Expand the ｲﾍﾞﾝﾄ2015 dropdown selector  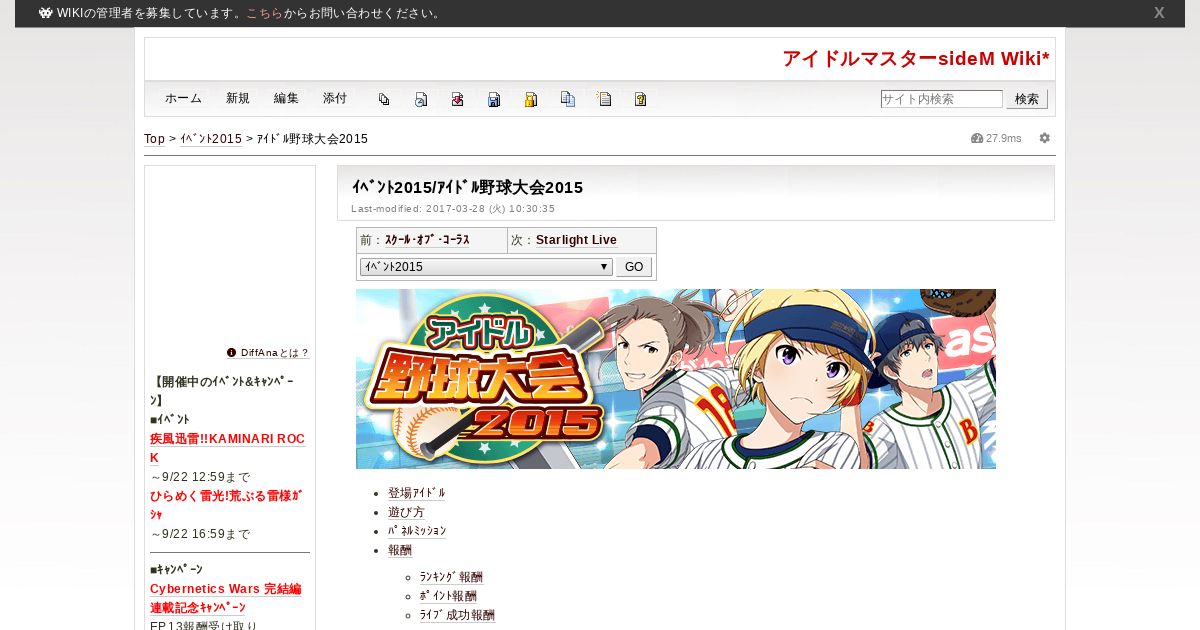(486, 267)
